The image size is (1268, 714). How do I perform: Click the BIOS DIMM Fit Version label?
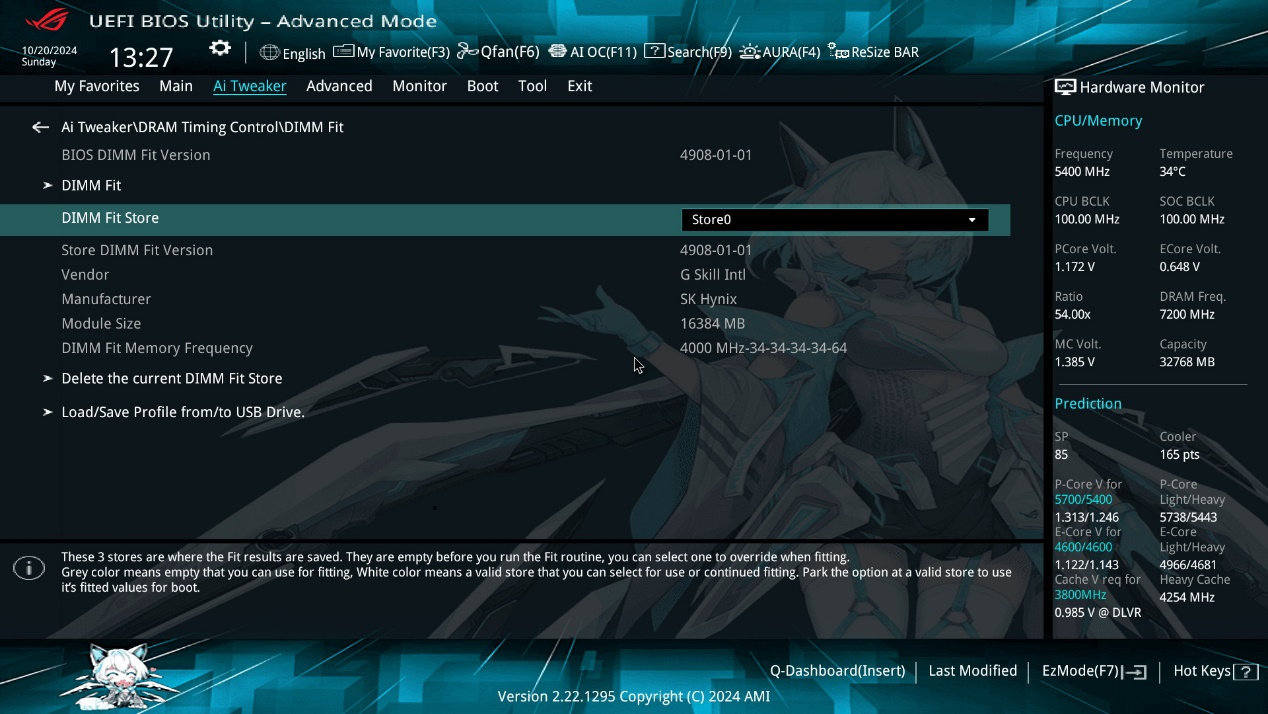point(136,155)
